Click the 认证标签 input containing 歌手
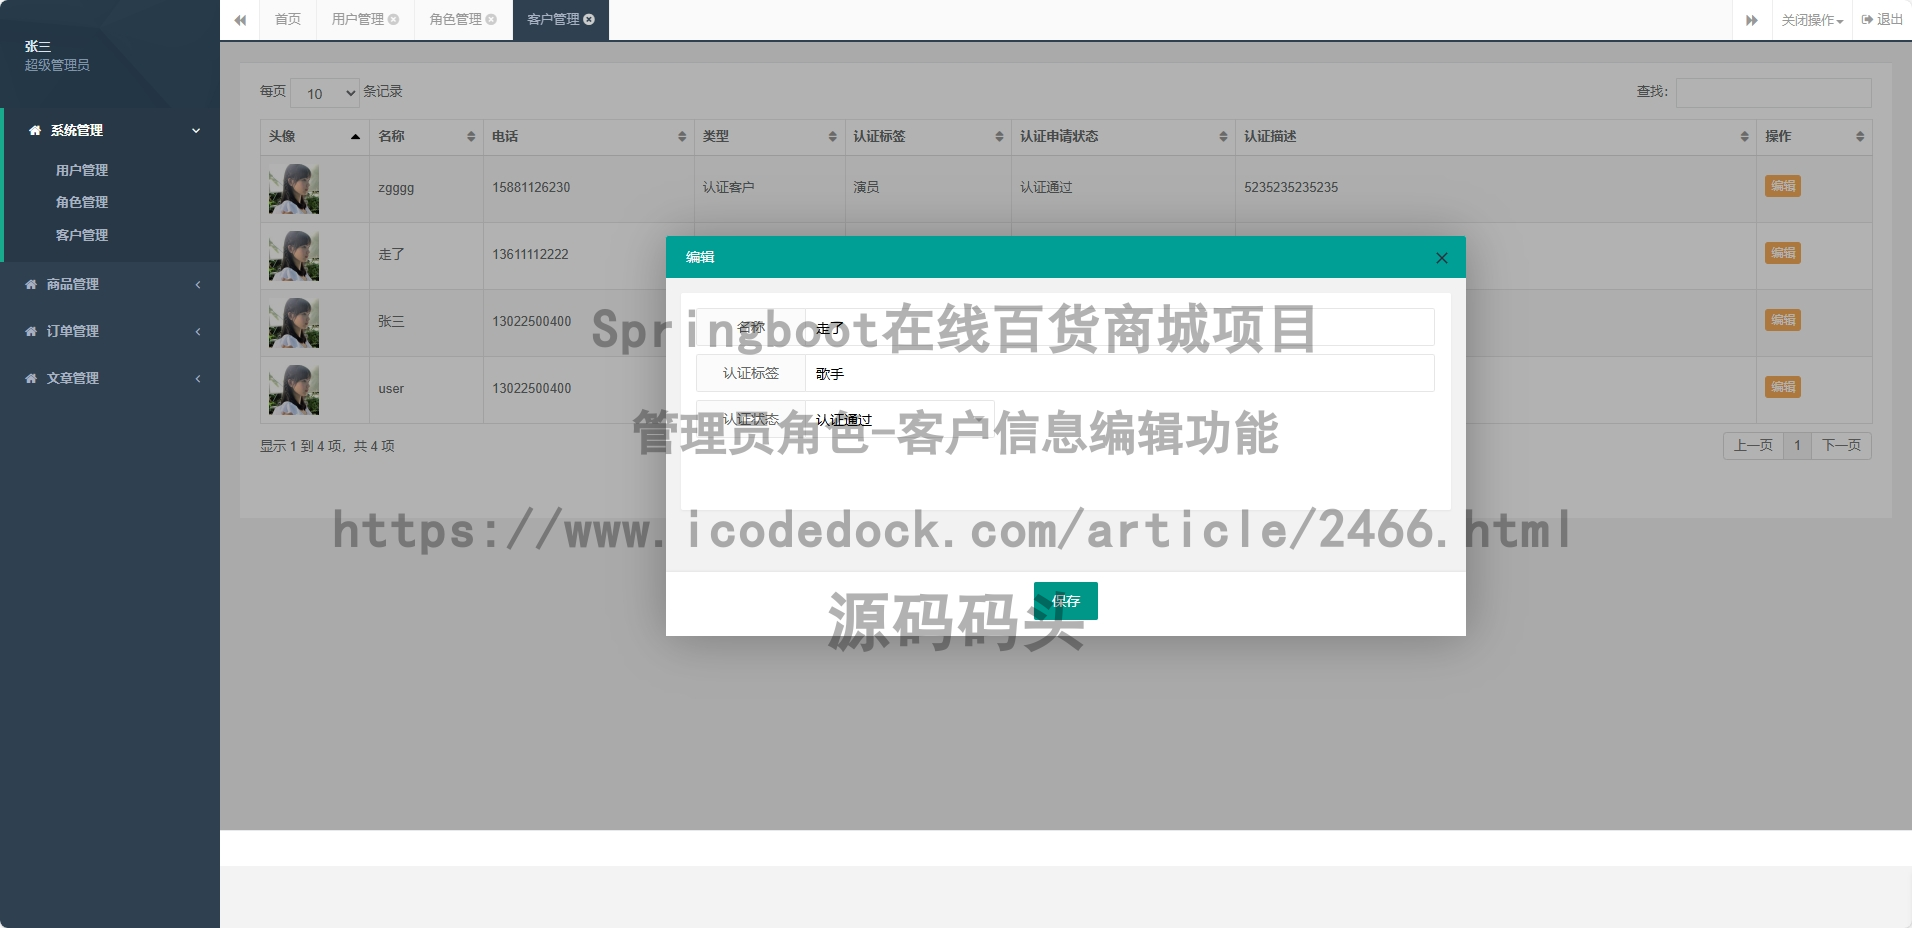 [x=1120, y=373]
